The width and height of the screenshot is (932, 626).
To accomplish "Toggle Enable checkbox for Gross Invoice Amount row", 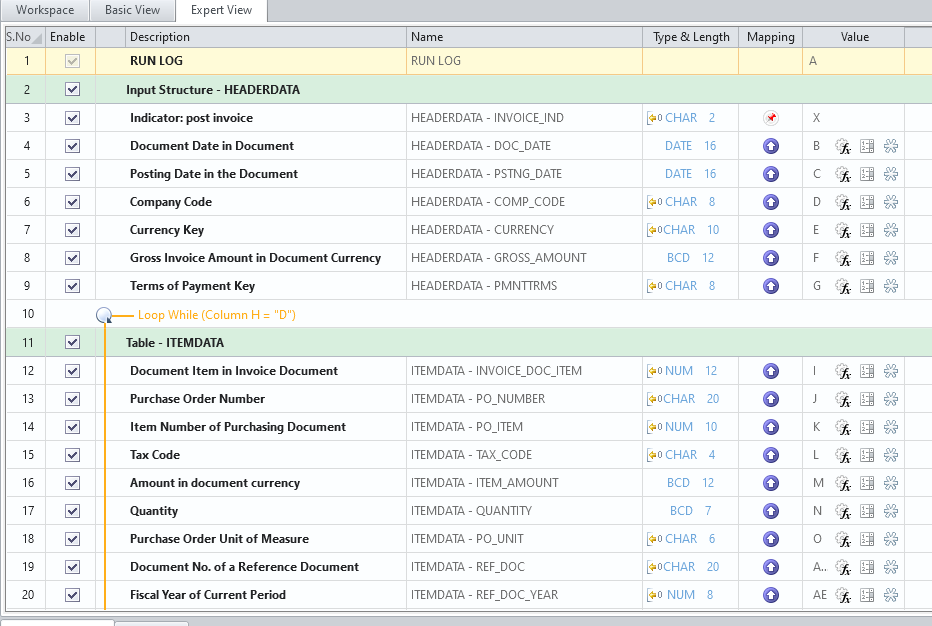I will (x=73, y=257).
